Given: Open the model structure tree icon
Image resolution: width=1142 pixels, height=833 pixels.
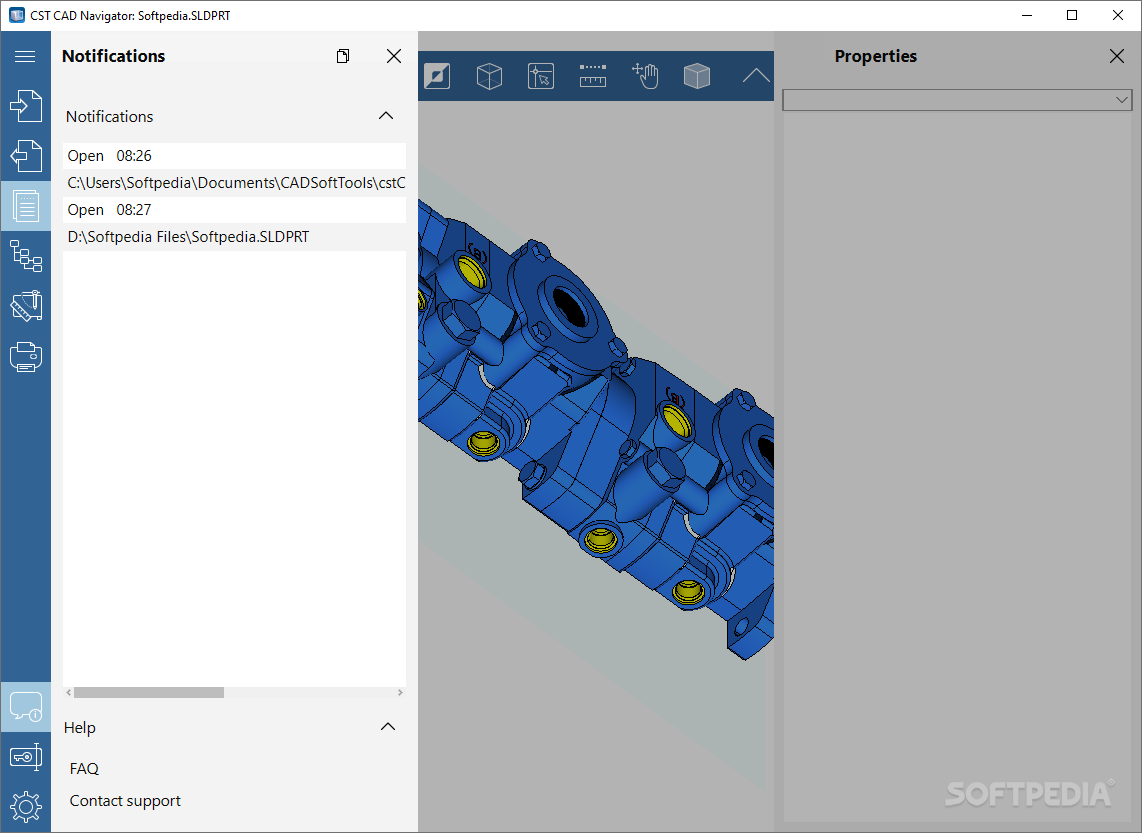Looking at the screenshot, I should [x=25, y=256].
